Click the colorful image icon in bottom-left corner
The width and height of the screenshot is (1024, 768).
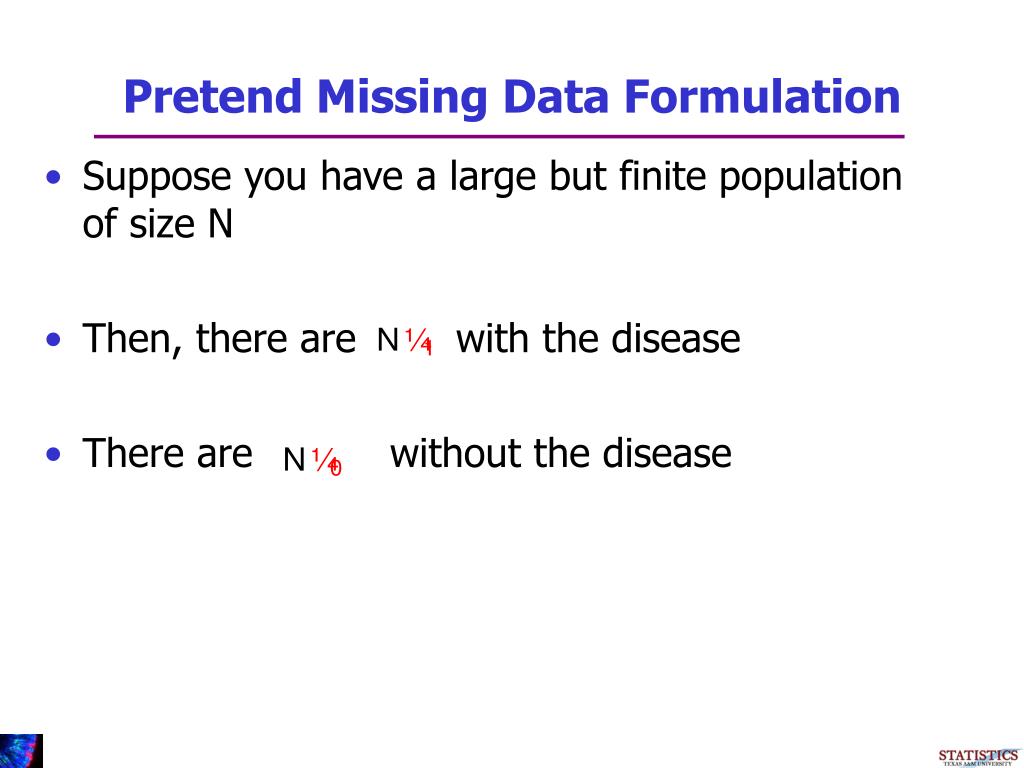pos(21,750)
